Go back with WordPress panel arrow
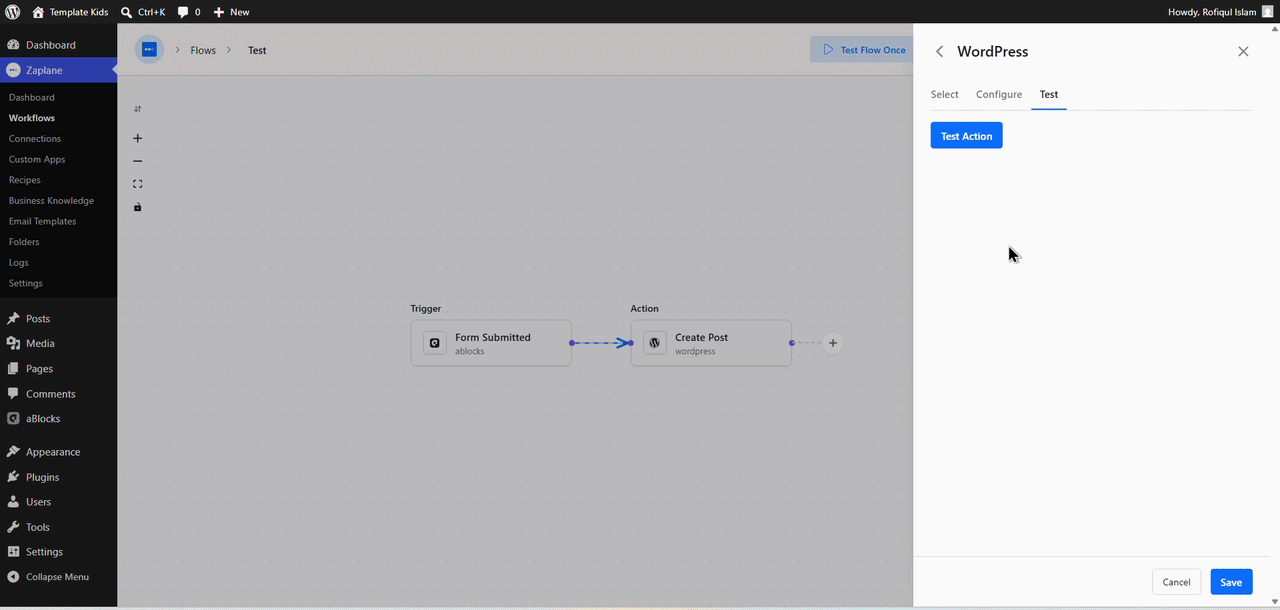 click(939, 52)
